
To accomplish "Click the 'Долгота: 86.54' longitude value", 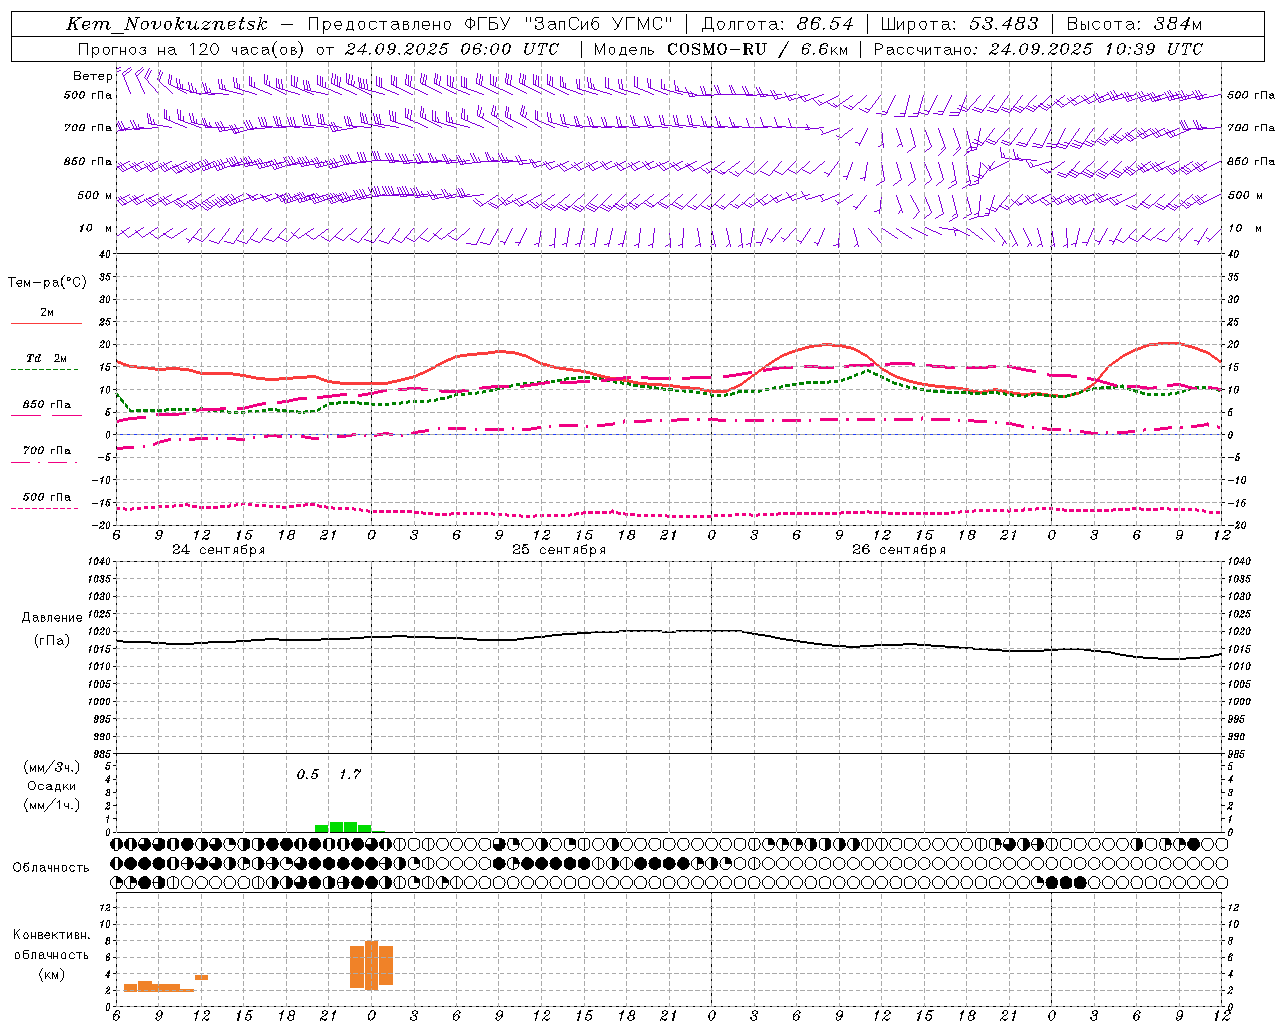I will tap(778, 24).
